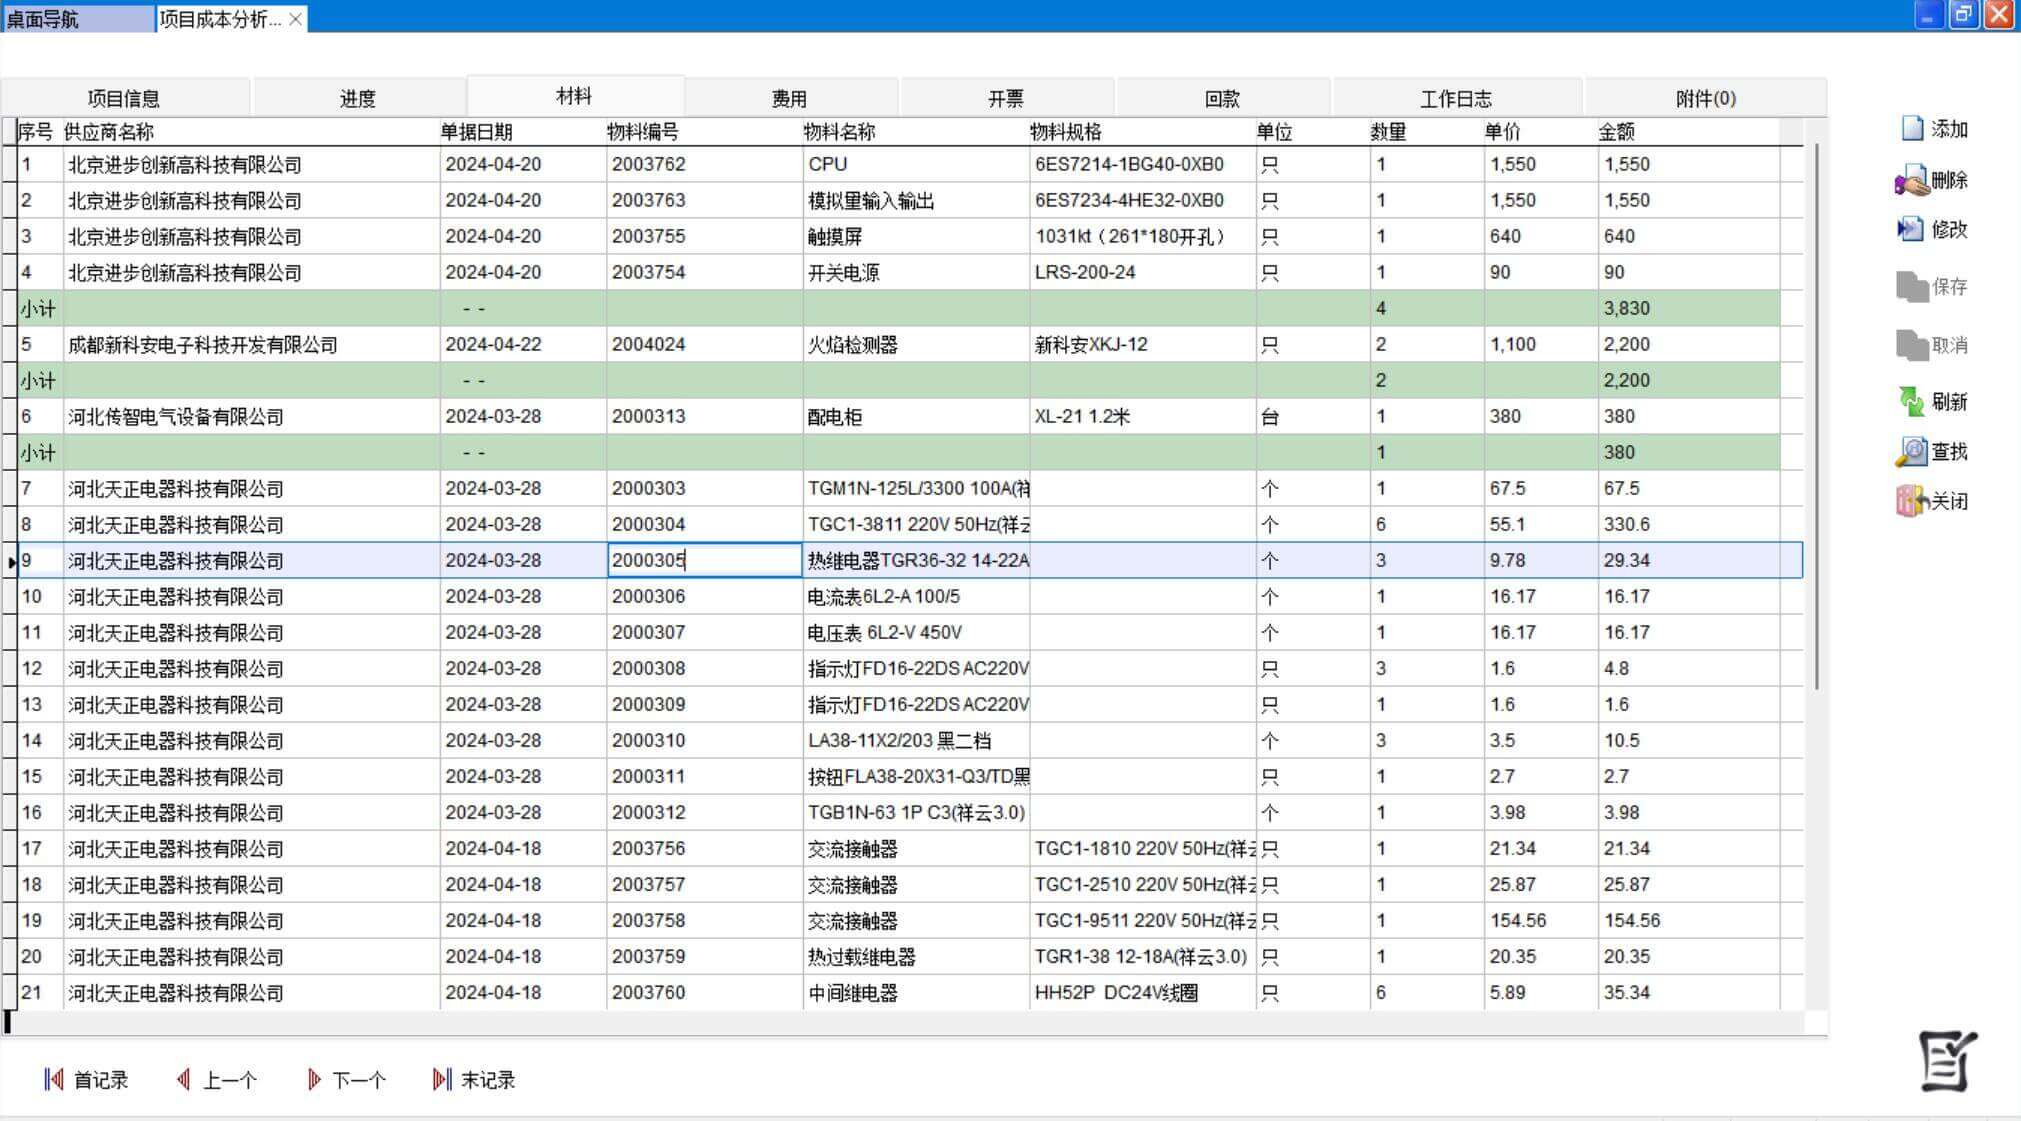Click the 查找 (Find) magnifier icon
The height and width of the screenshot is (1121, 2021).
[1911, 452]
